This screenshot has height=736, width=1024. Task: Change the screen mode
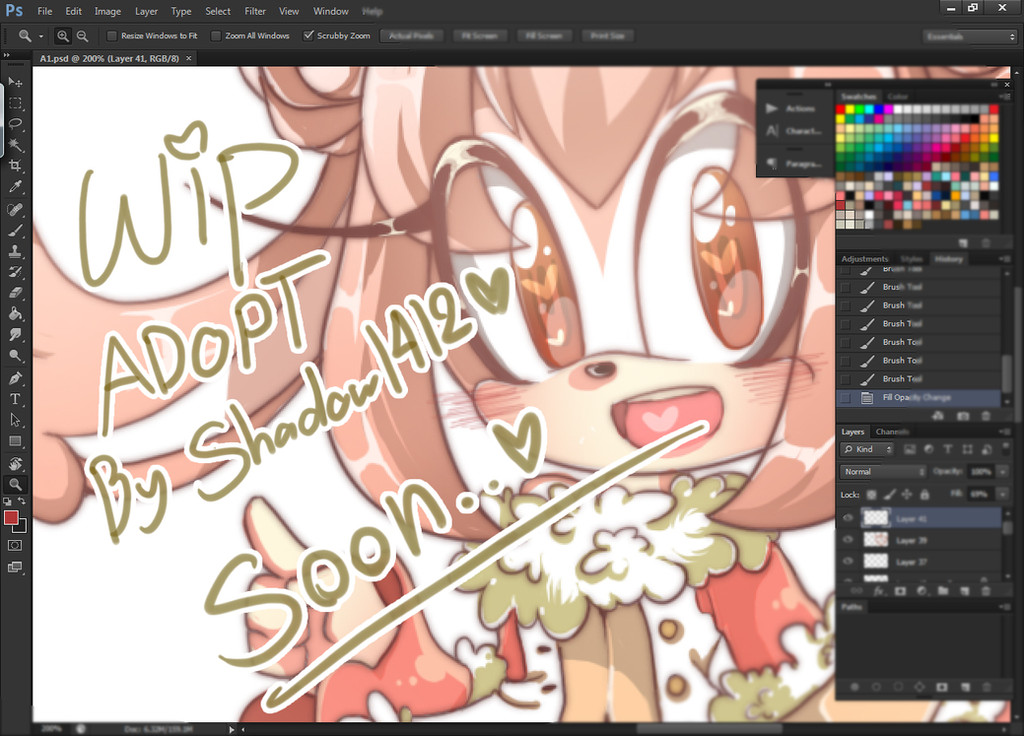pos(15,567)
